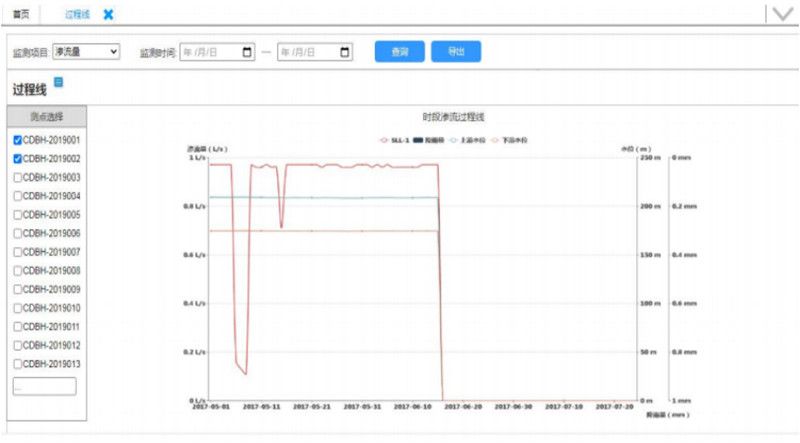The height and width of the screenshot is (443, 800).
Task: Close the 过程线 tab with the X icon
Action: click(x=109, y=14)
